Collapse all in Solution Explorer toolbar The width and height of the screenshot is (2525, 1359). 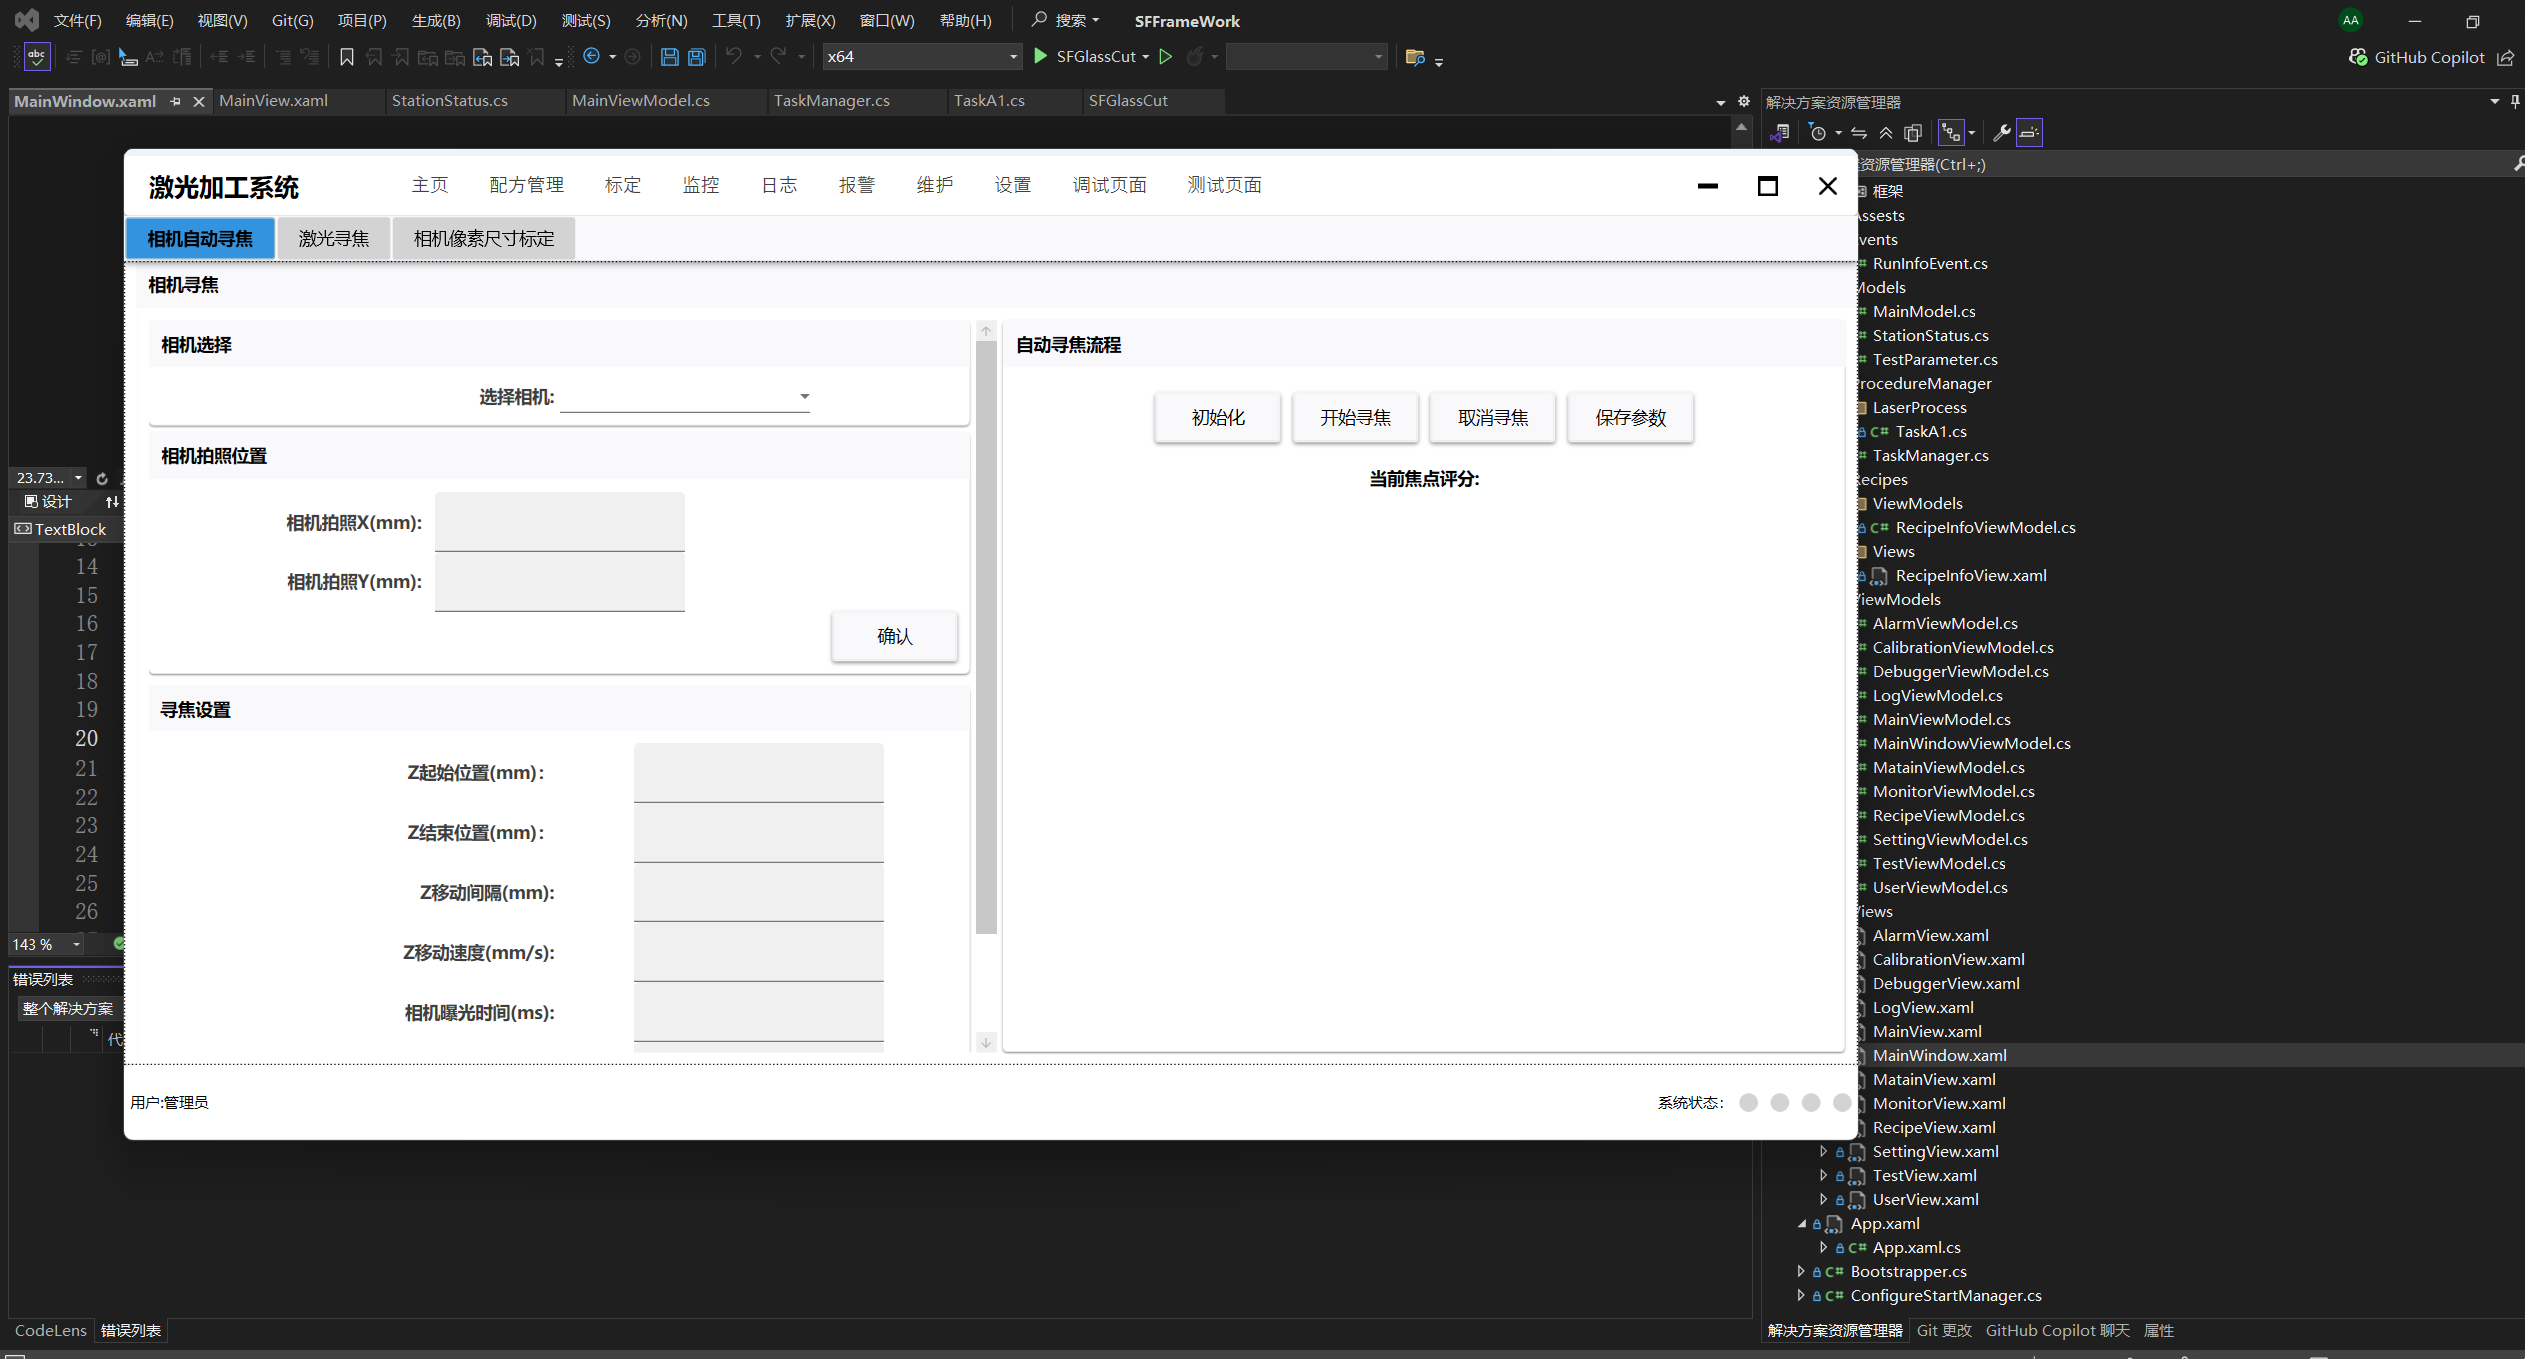pyautogui.click(x=1886, y=133)
